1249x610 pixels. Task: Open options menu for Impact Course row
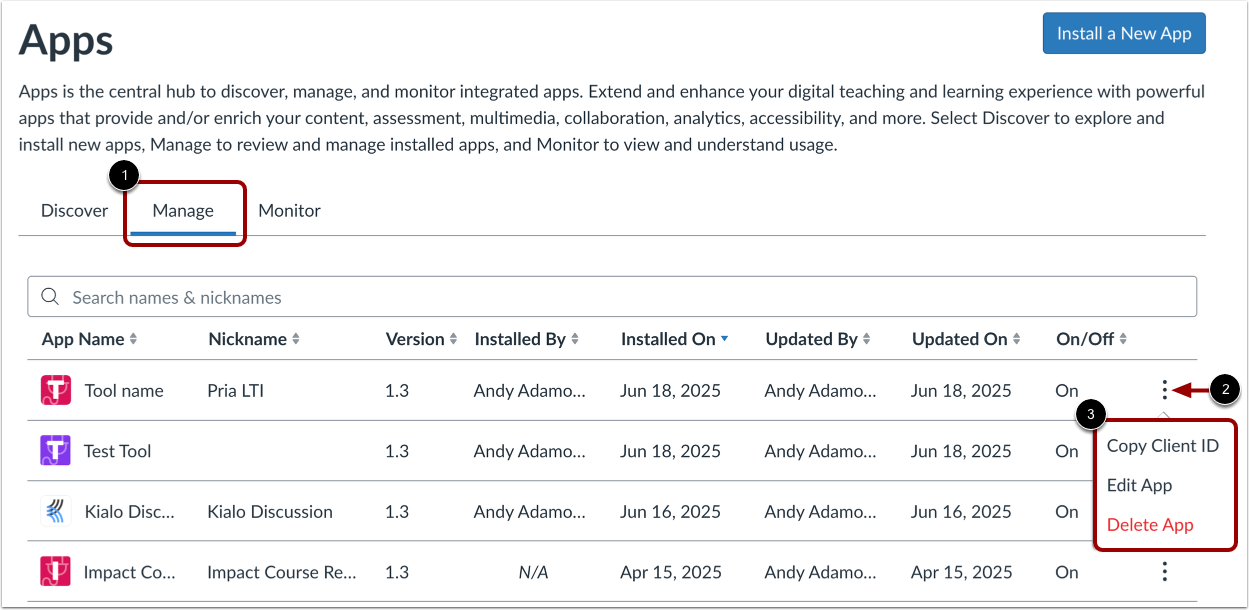point(1164,572)
